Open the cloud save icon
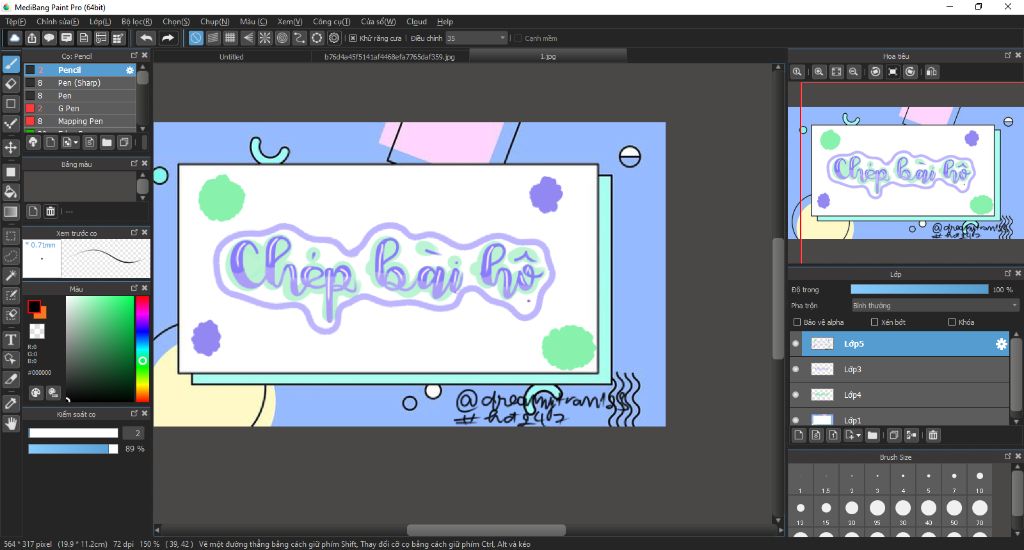This screenshot has width=1024, height=550. pyautogui.click(x=14, y=39)
